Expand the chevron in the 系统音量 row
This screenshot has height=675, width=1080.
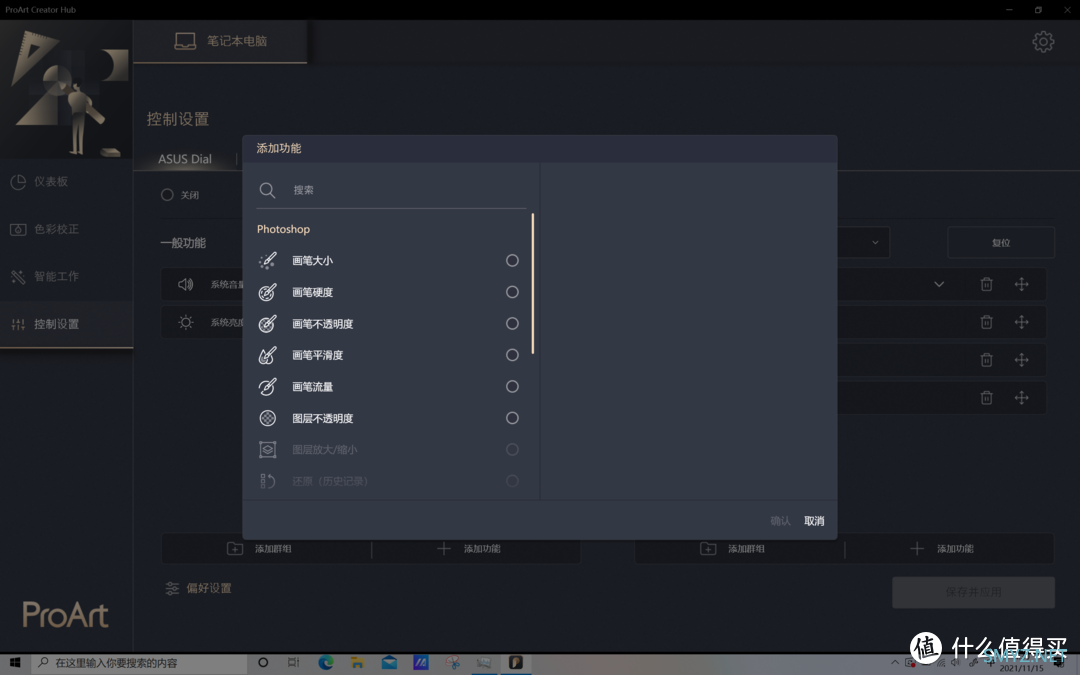939,284
